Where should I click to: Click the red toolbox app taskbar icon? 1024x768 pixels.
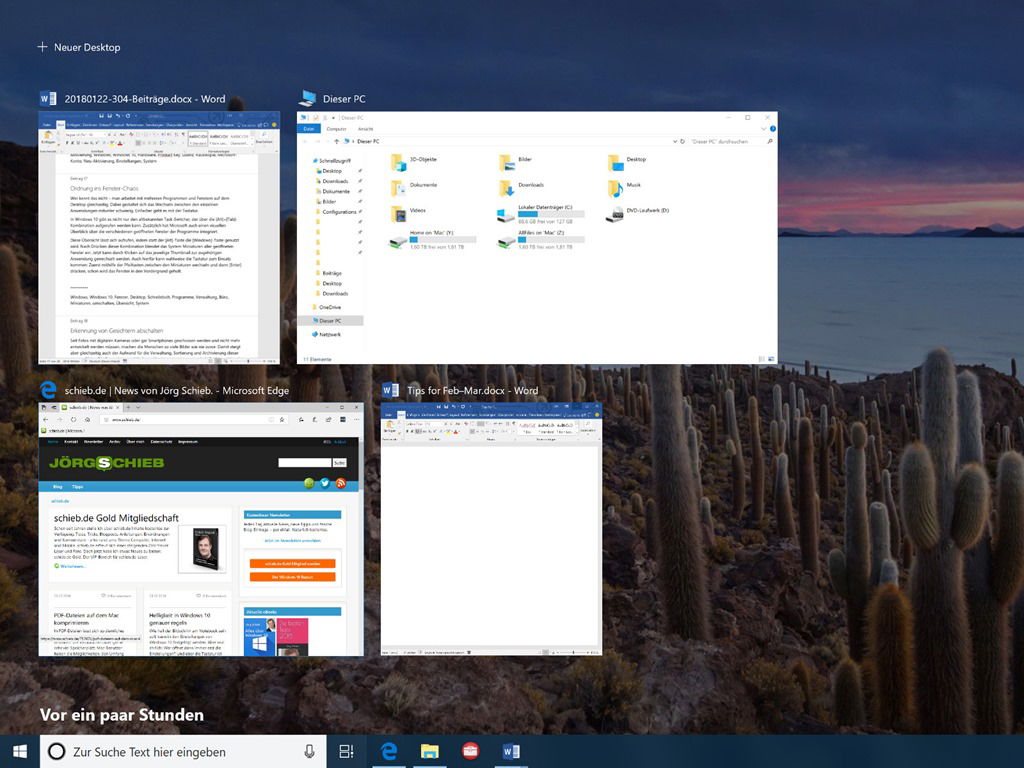470,752
